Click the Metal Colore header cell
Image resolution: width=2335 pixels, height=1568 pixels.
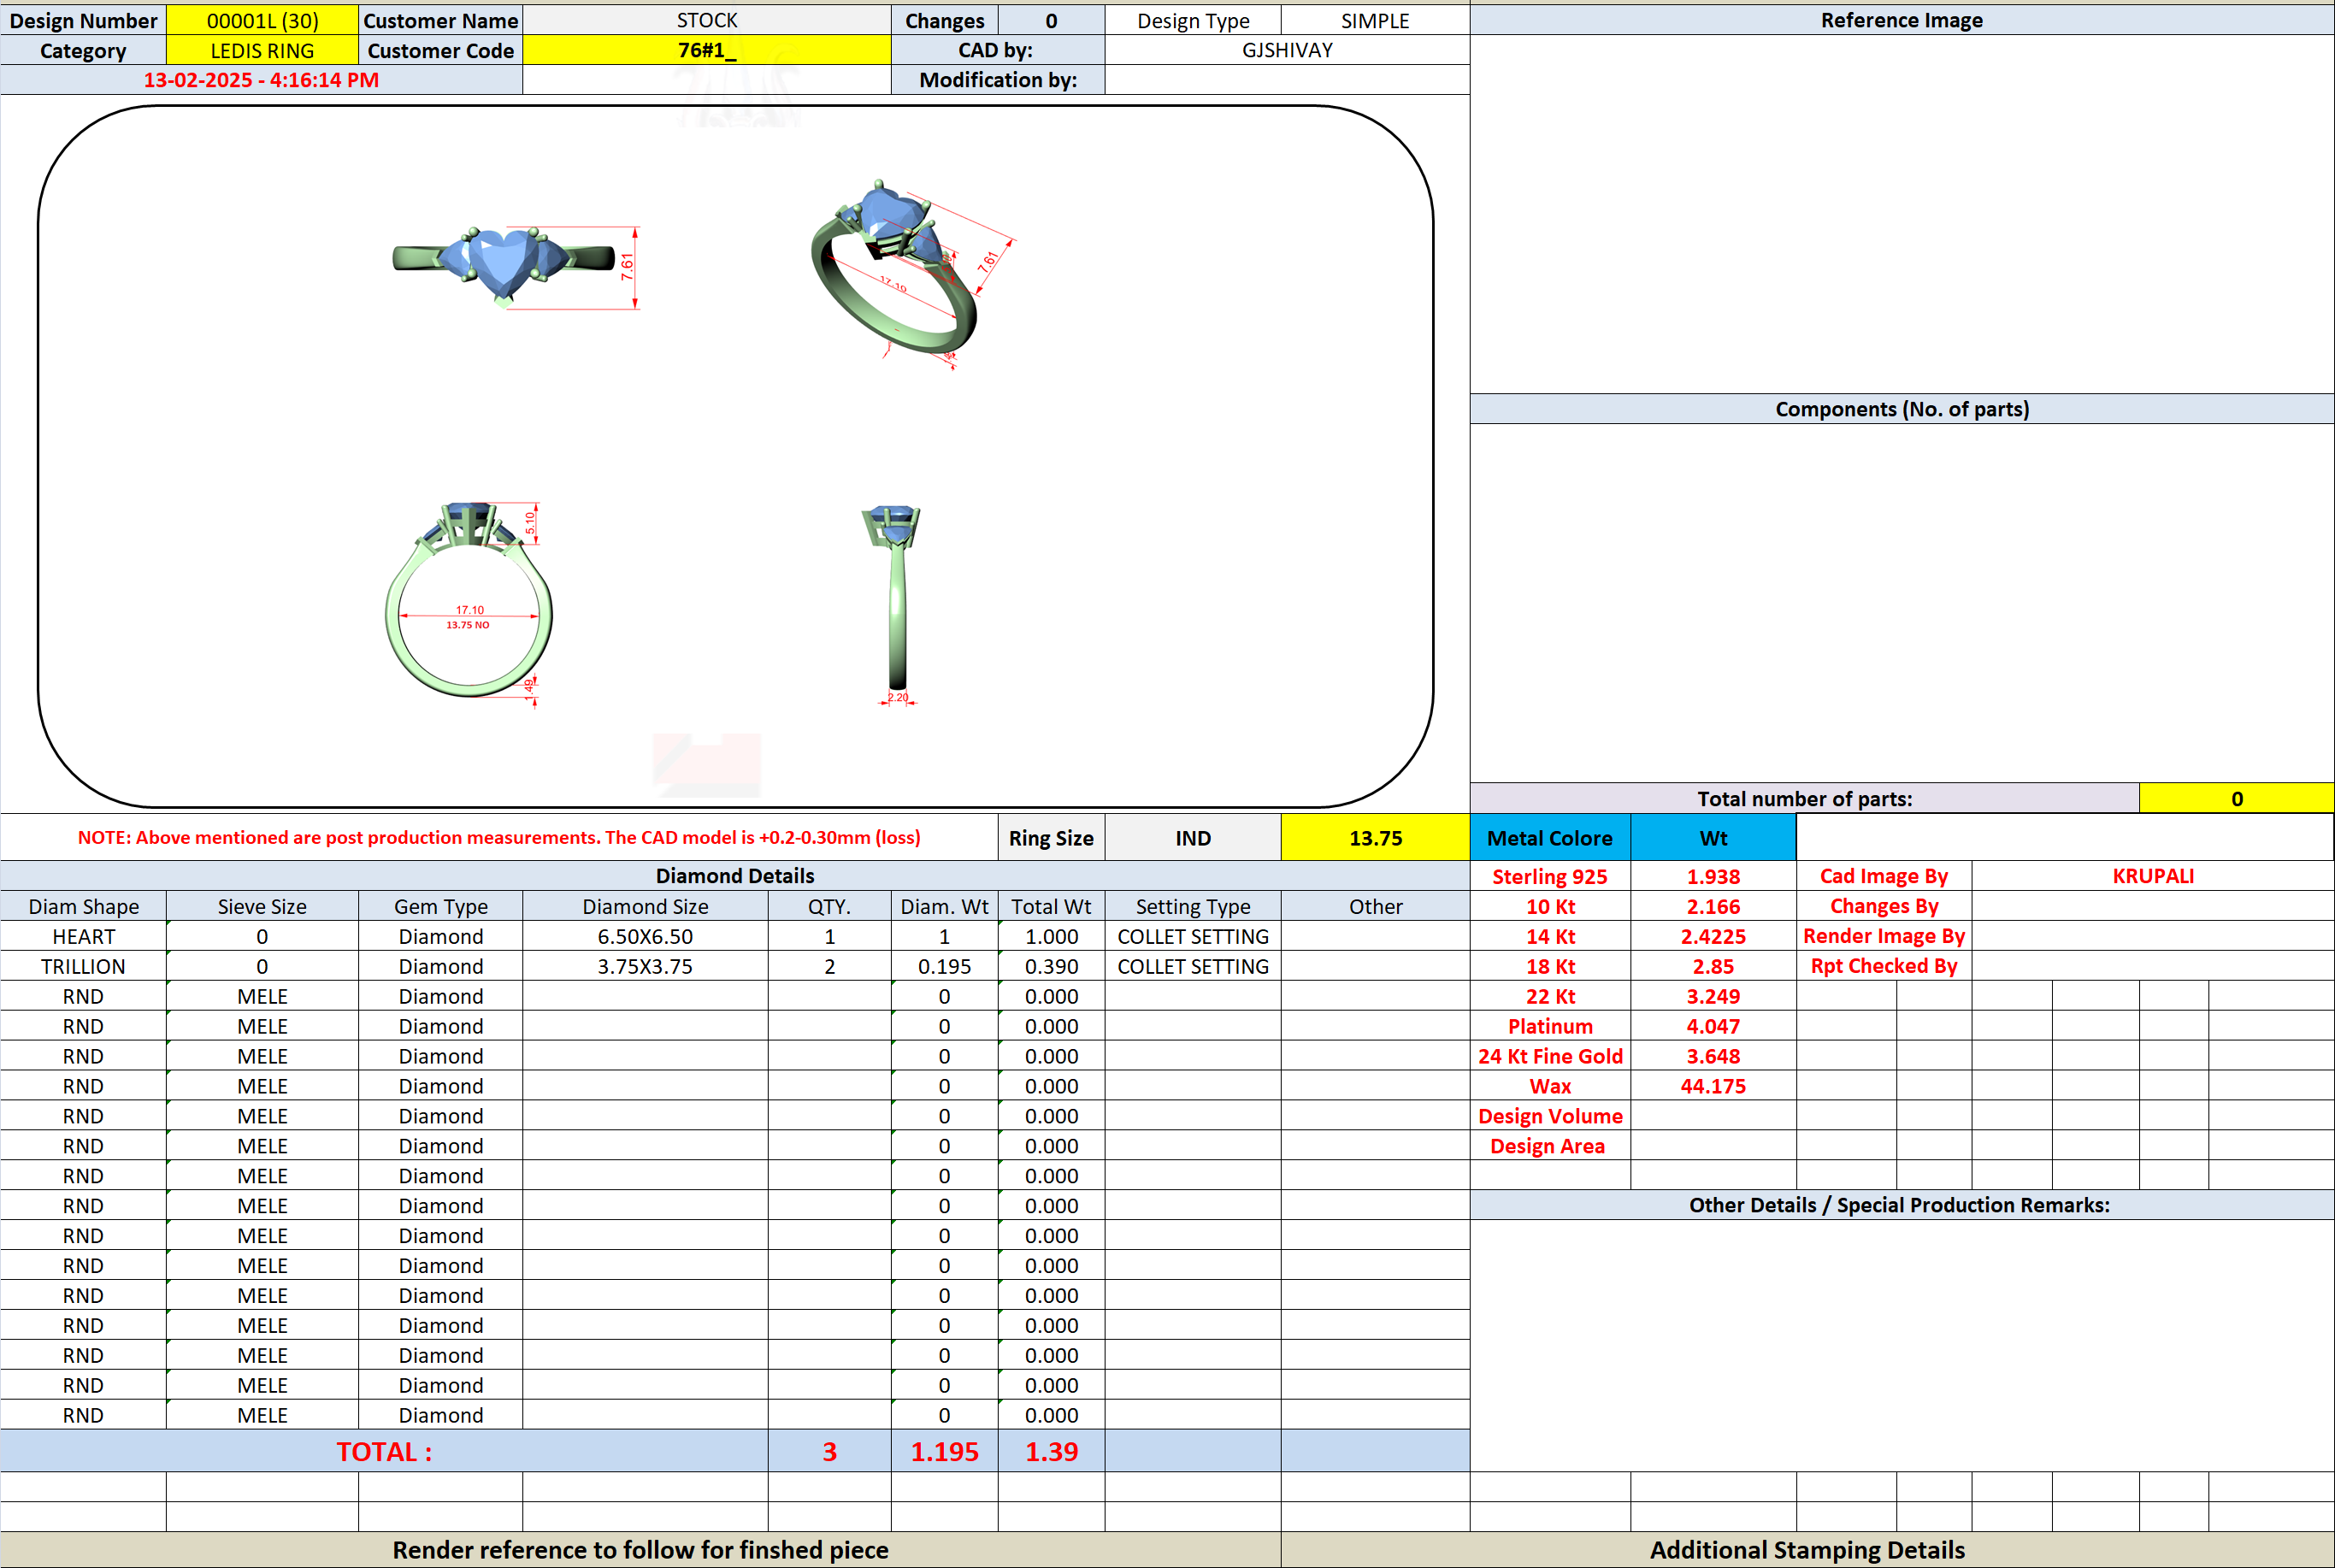(1549, 838)
